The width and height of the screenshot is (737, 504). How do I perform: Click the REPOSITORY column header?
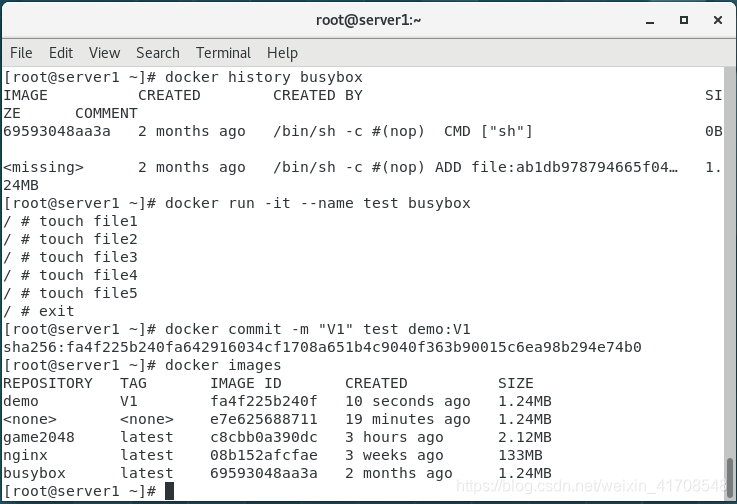click(x=48, y=383)
